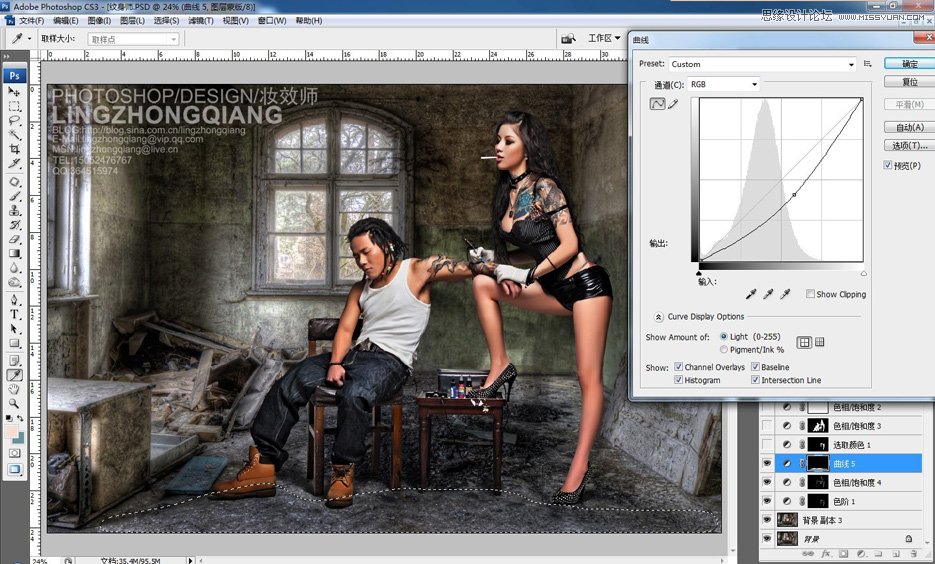Show the 选取颜色 1 layer
The width and height of the screenshot is (935, 564).
tap(767, 444)
